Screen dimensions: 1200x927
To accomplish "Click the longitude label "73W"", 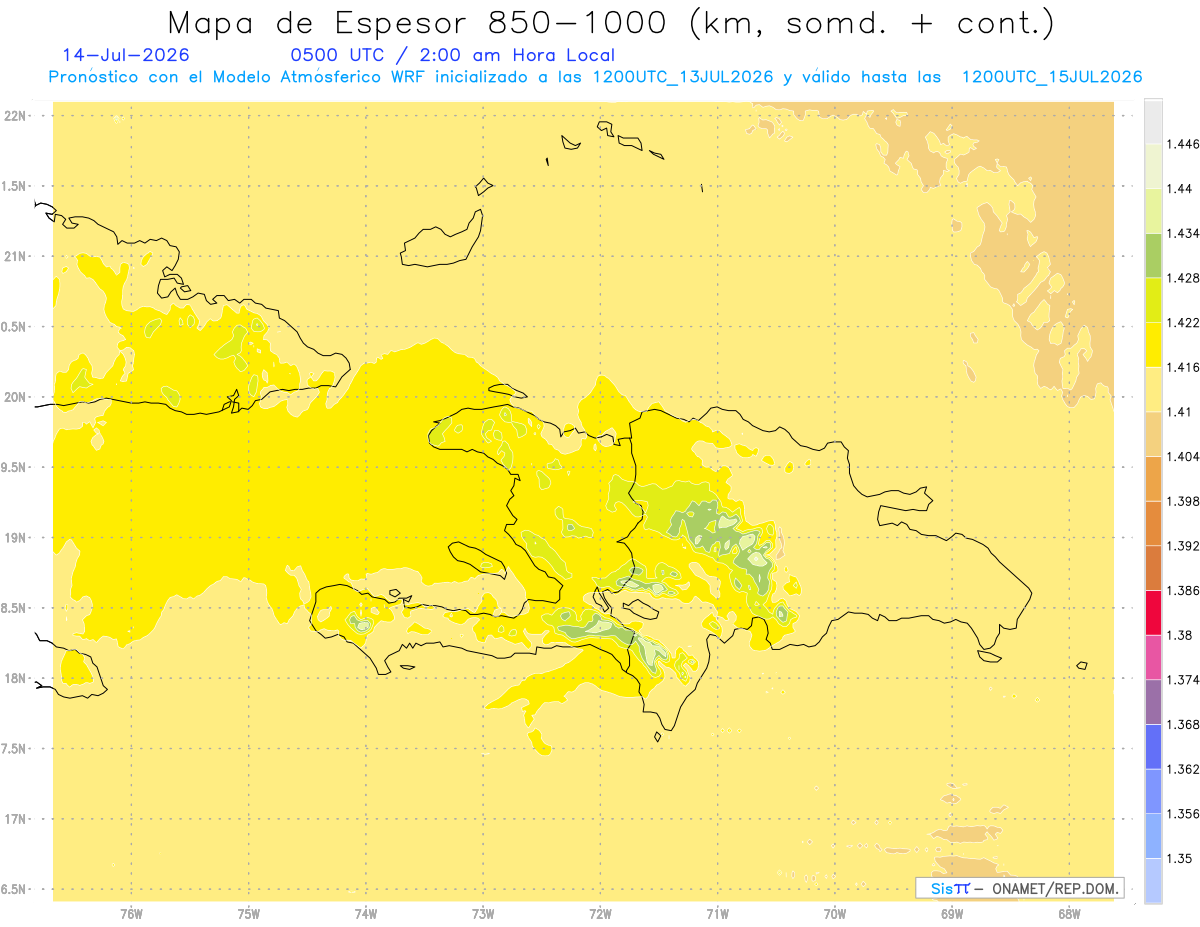I will pos(483,914).
